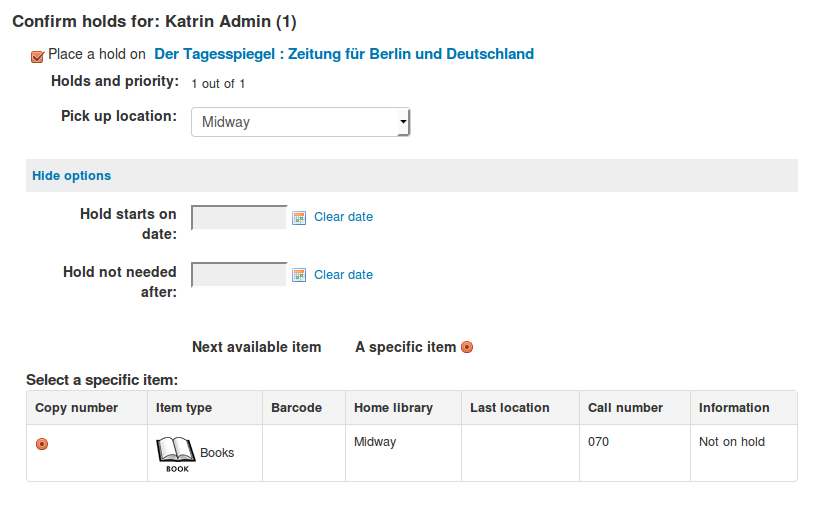The height and width of the screenshot is (507, 830).
Task: Click the Last location column header
Action: tap(510, 408)
